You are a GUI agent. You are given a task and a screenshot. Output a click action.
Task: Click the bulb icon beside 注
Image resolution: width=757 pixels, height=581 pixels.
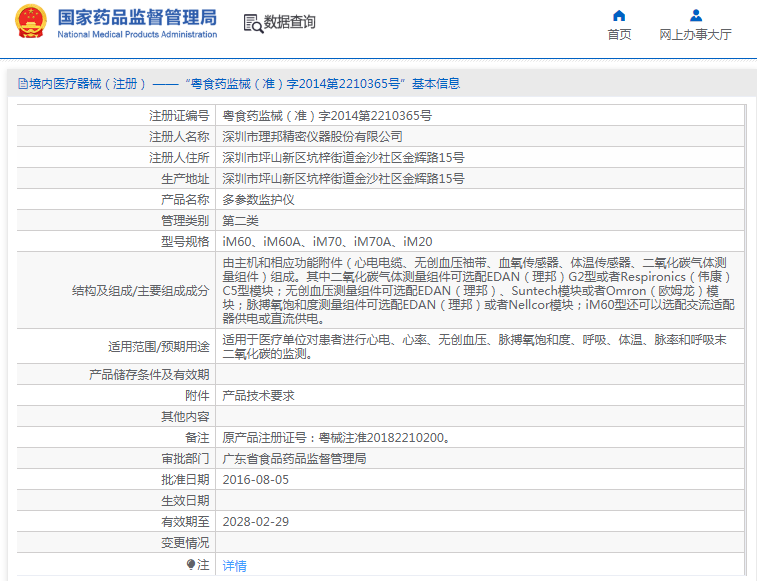pyautogui.click(x=191, y=565)
